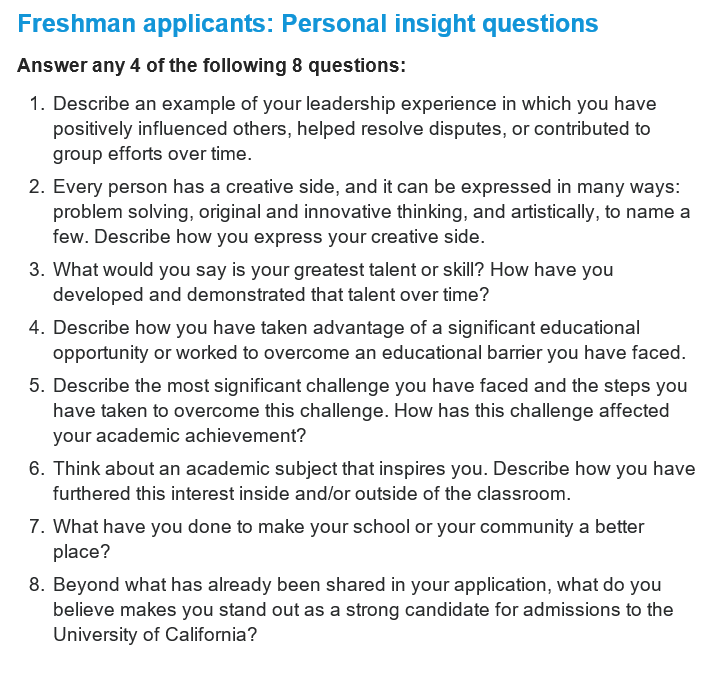Image resolution: width=717 pixels, height=678 pixels.
Task: Click the list number "5."
Action: pos(37,386)
